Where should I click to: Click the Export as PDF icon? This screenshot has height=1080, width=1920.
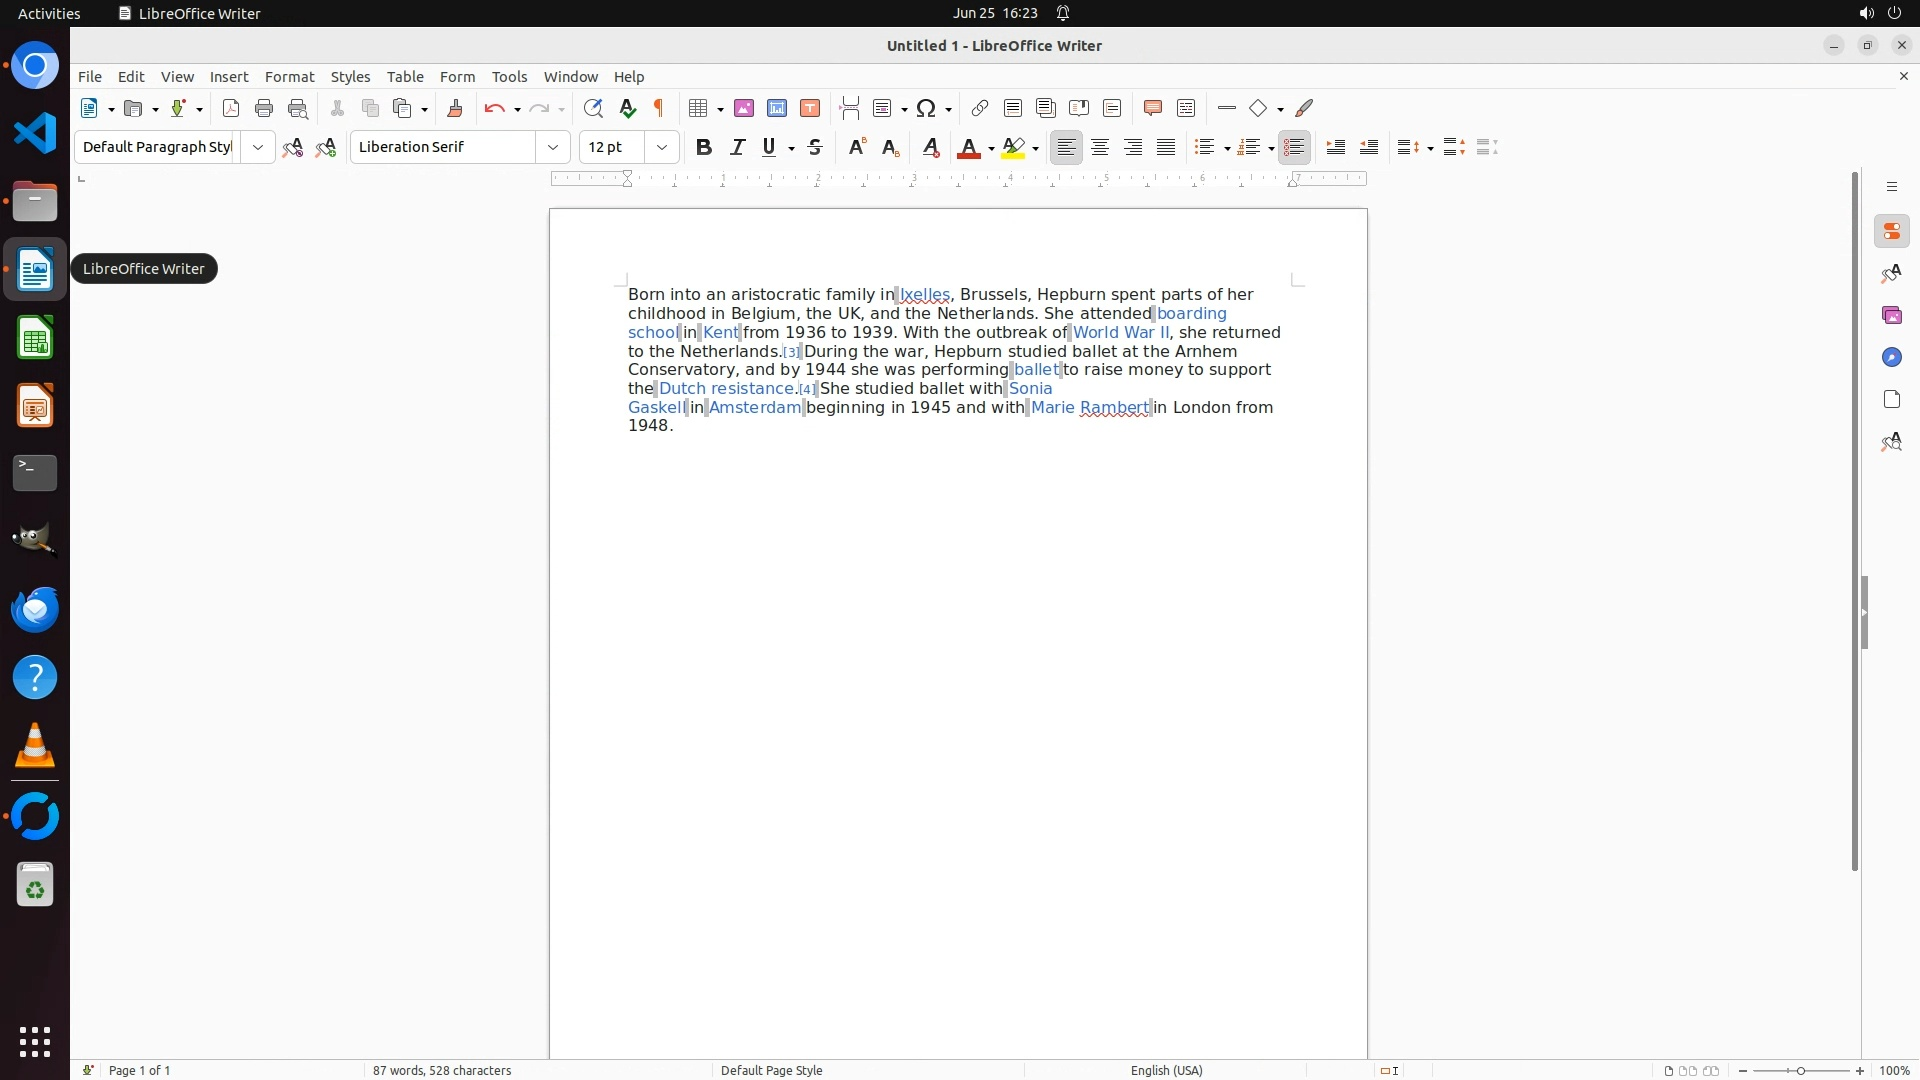click(x=231, y=108)
